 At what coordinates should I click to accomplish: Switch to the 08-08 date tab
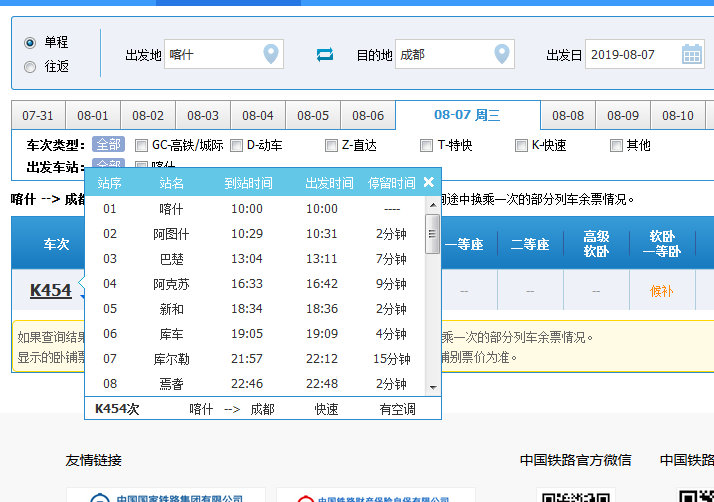point(568,116)
